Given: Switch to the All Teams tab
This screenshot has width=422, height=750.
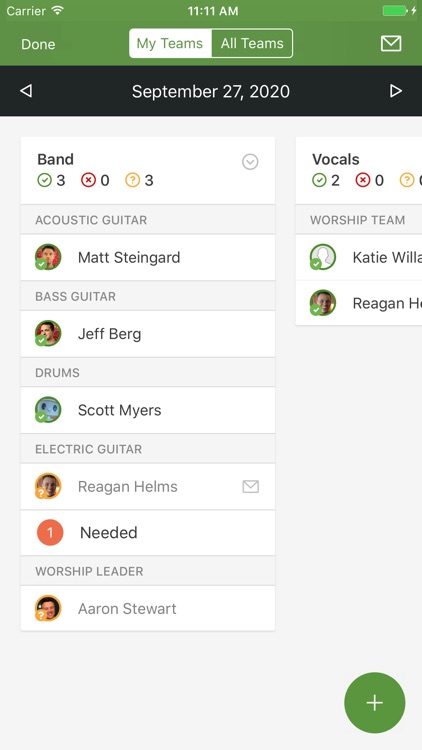Looking at the screenshot, I should pyautogui.click(x=252, y=44).
